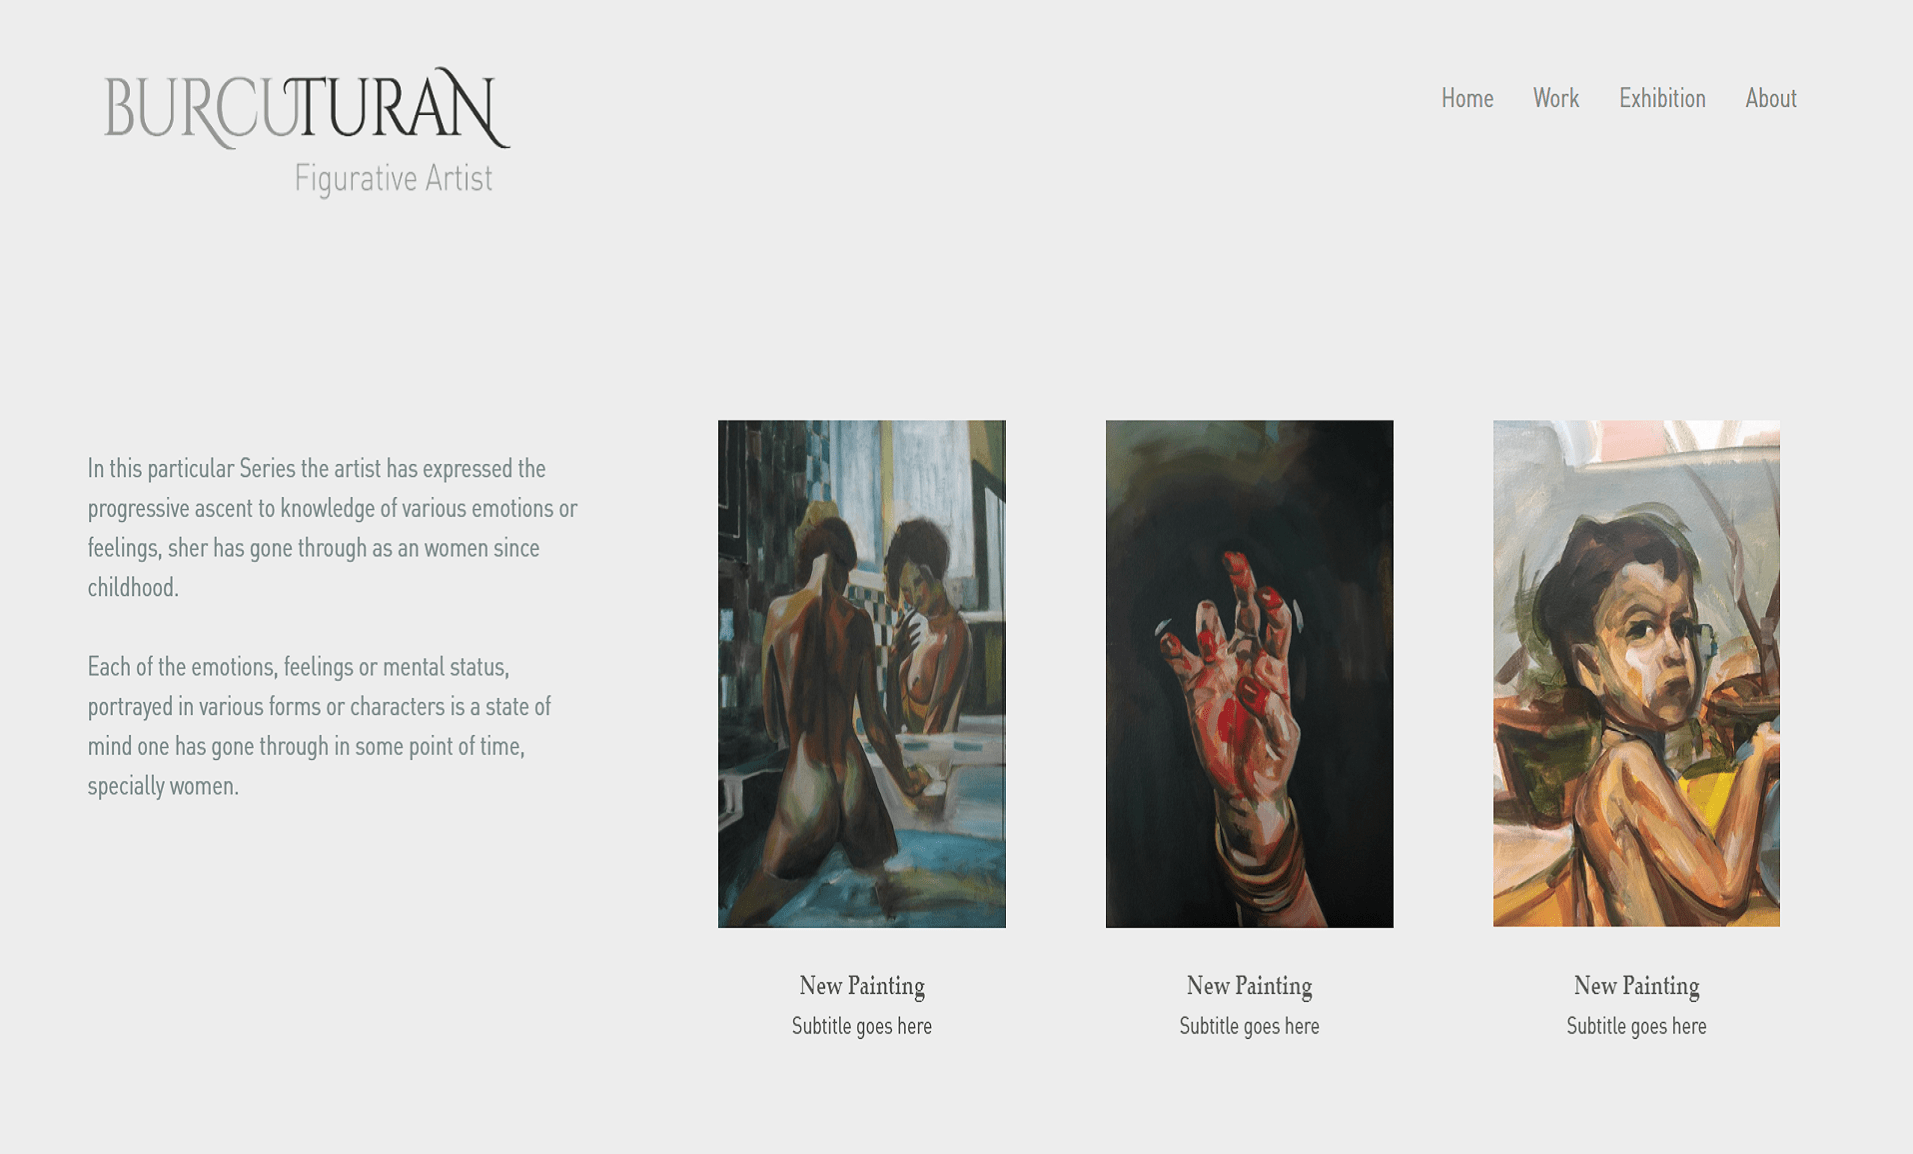1913x1154 pixels.
Task: Click the dark TURAN part of logo
Action: click(x=398, y=108)
